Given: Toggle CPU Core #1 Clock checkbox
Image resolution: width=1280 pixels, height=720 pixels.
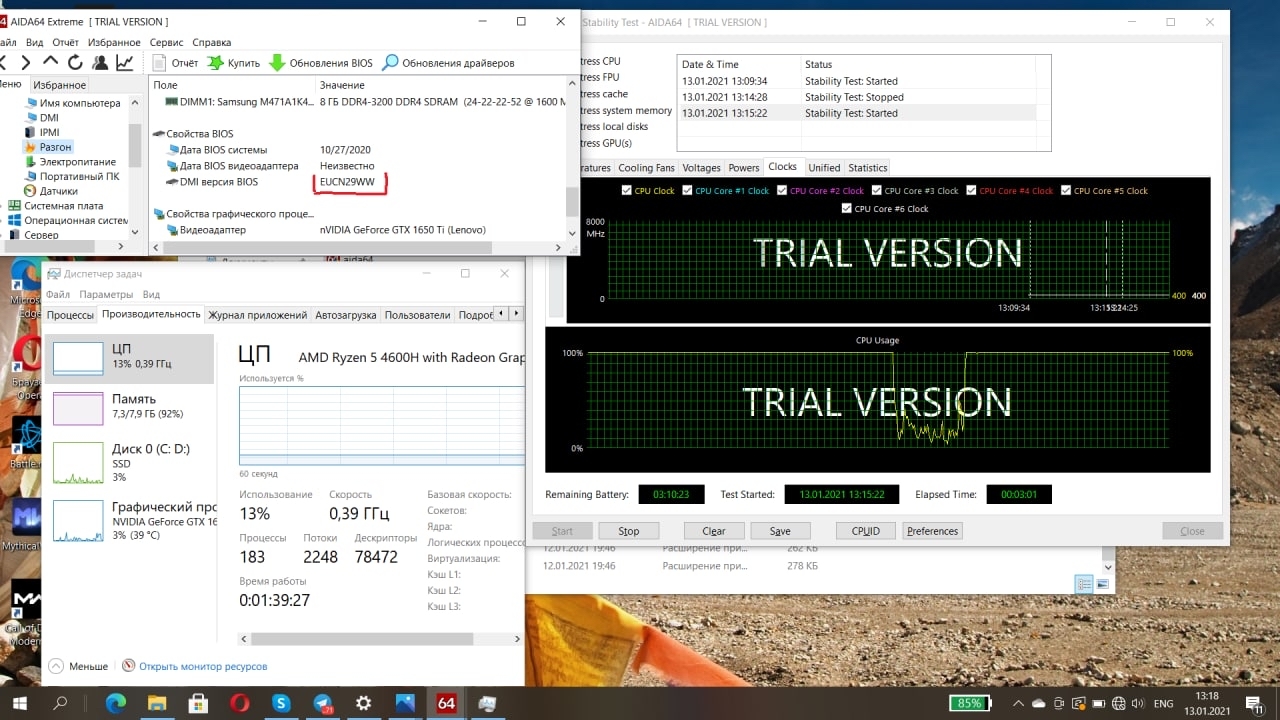Looking at the screenshot, I should coord(687,190).
